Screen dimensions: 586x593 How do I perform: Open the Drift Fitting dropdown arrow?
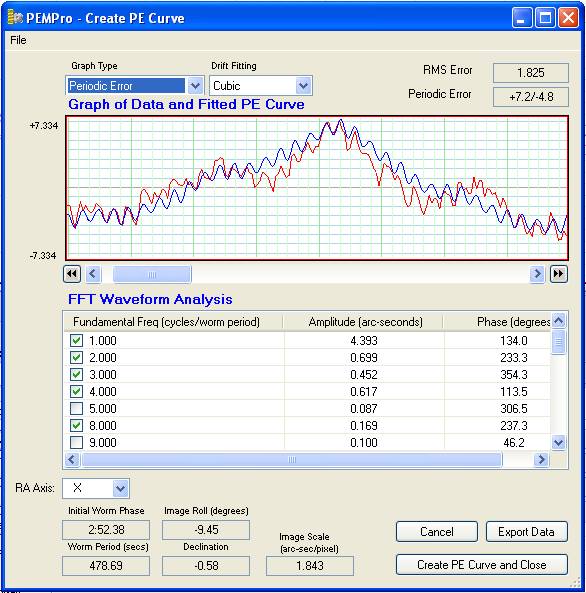point(303,86)
